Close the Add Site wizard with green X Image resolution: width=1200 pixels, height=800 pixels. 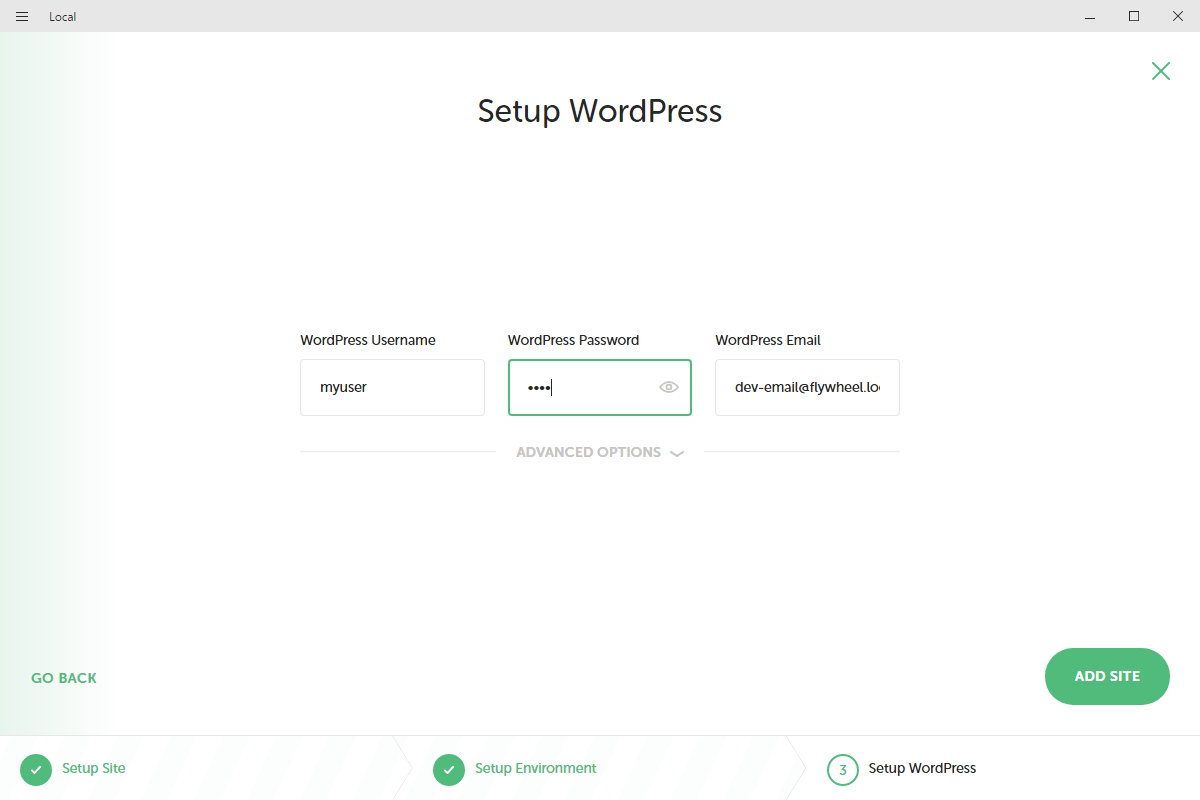click(x=1160, y=70)
